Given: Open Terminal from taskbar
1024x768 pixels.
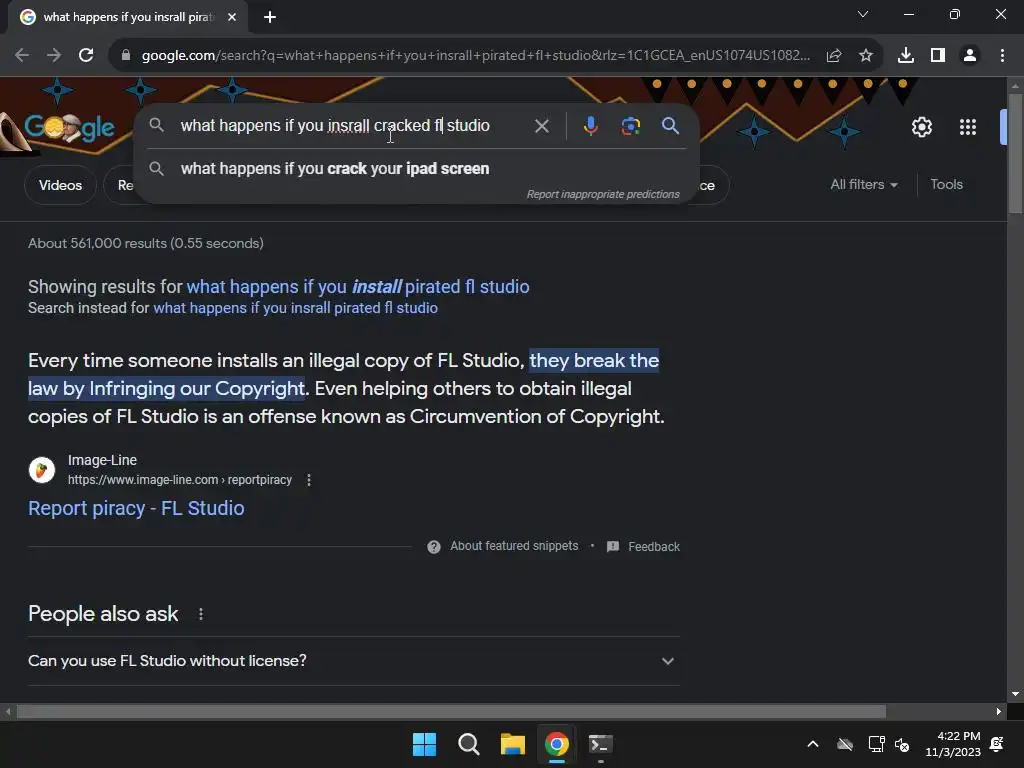Looking at the screenshot, I should coord(600,744).
